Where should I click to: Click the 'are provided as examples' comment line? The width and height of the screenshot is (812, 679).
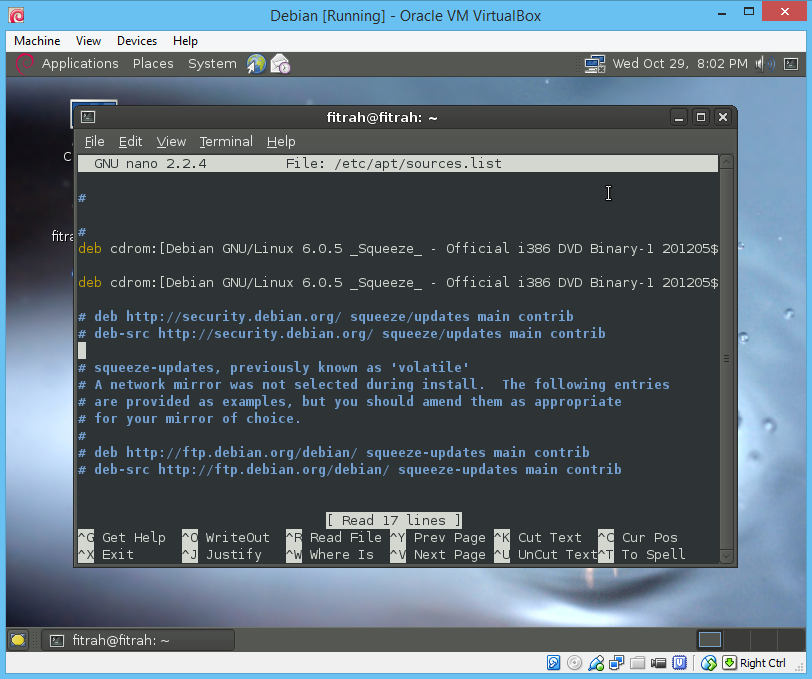pyautogui.click(x=350, y=401)
